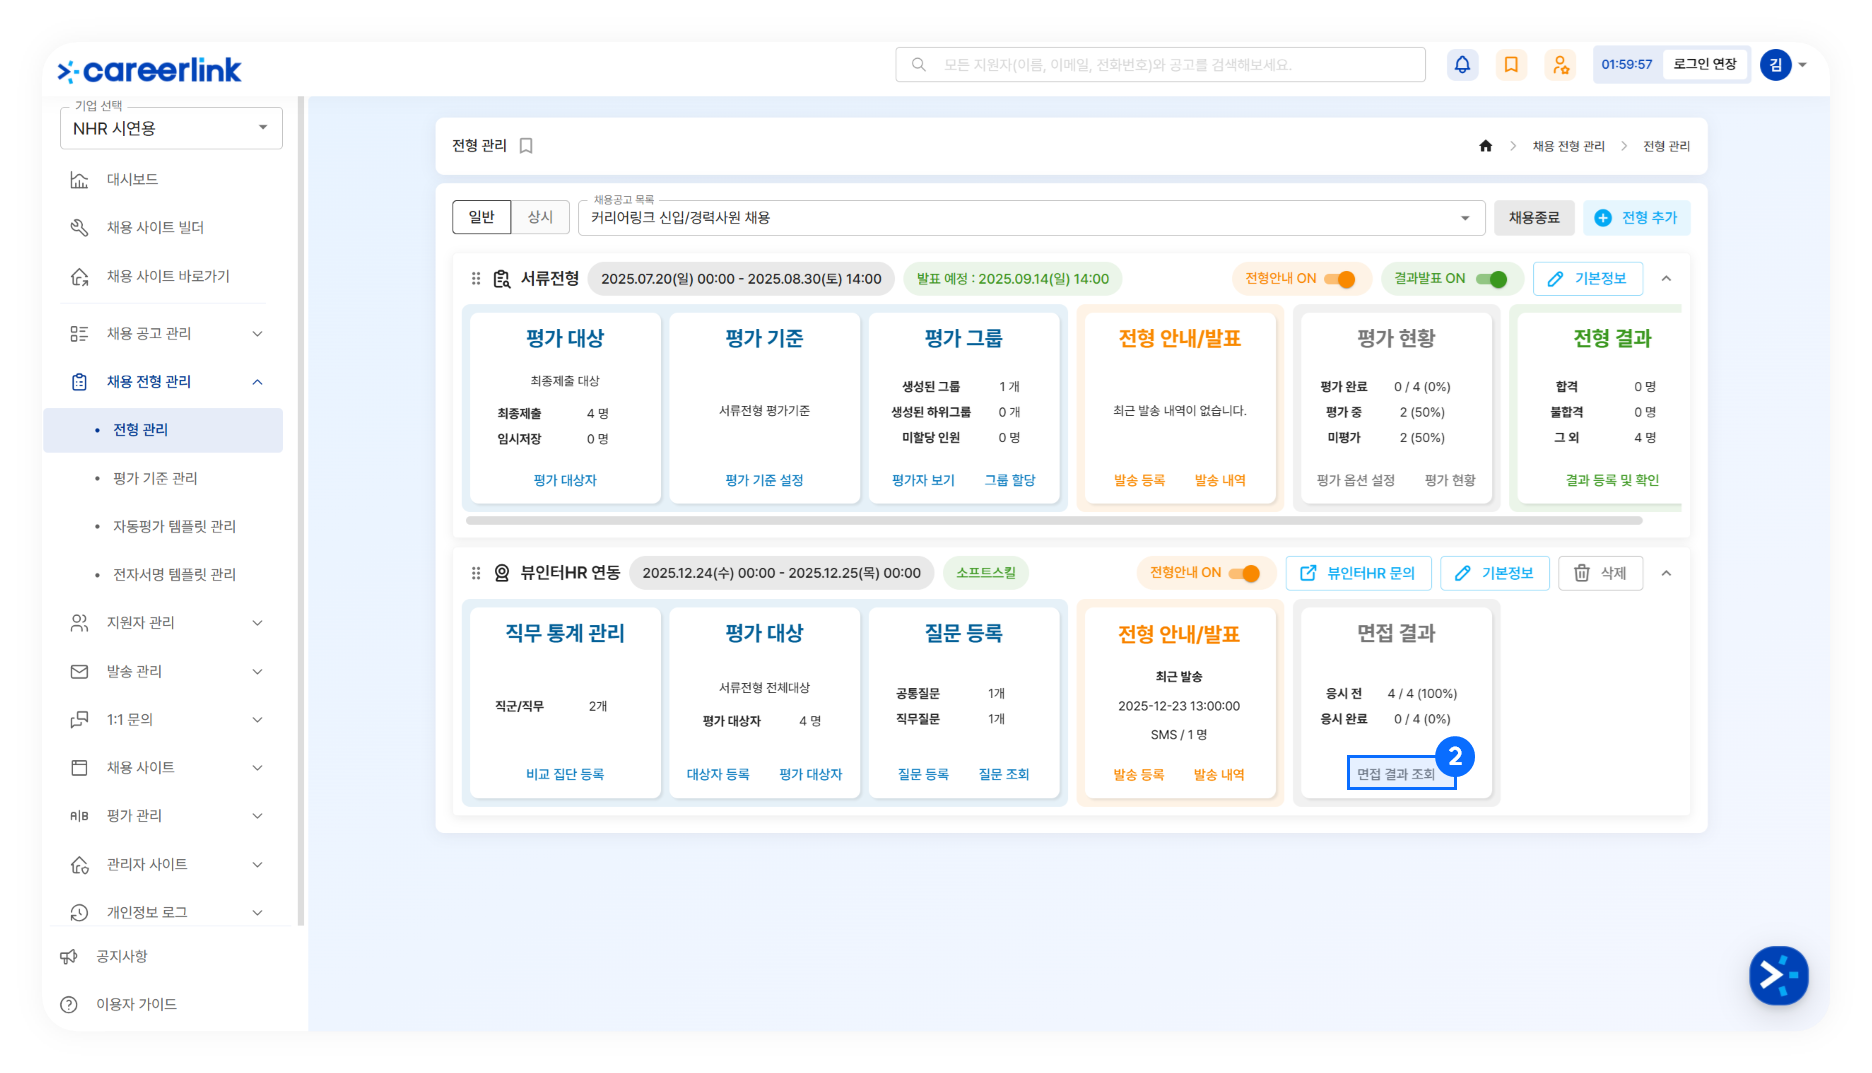Collapse the 서류전형 section chevron
Viewport: 1872px width, 1073px height.
coord(1666,279)
